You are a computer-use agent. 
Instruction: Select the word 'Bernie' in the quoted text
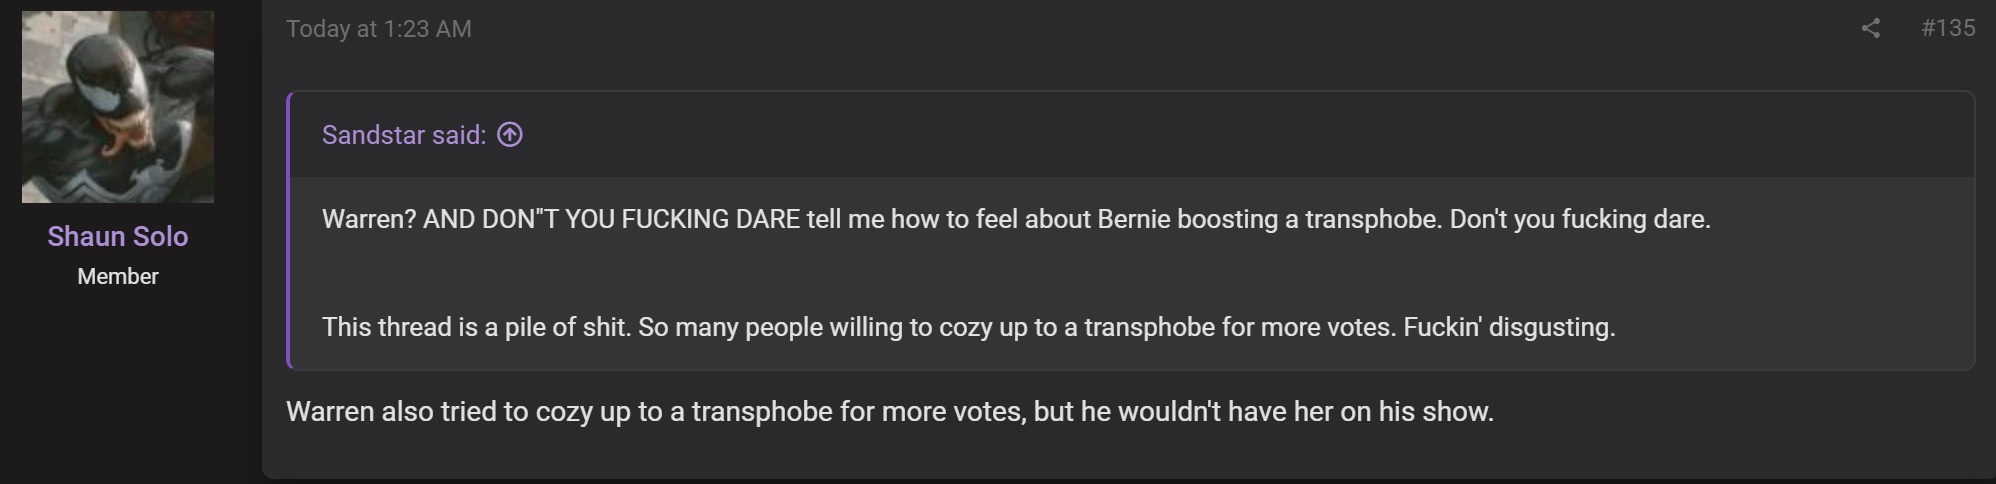[1134, 219]
